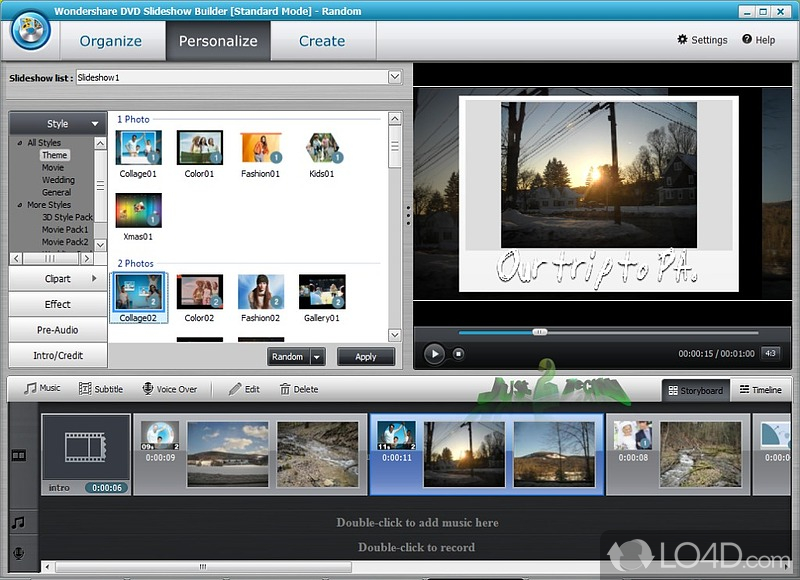Start Voice Over microphone tool

(x=169, y=389)
